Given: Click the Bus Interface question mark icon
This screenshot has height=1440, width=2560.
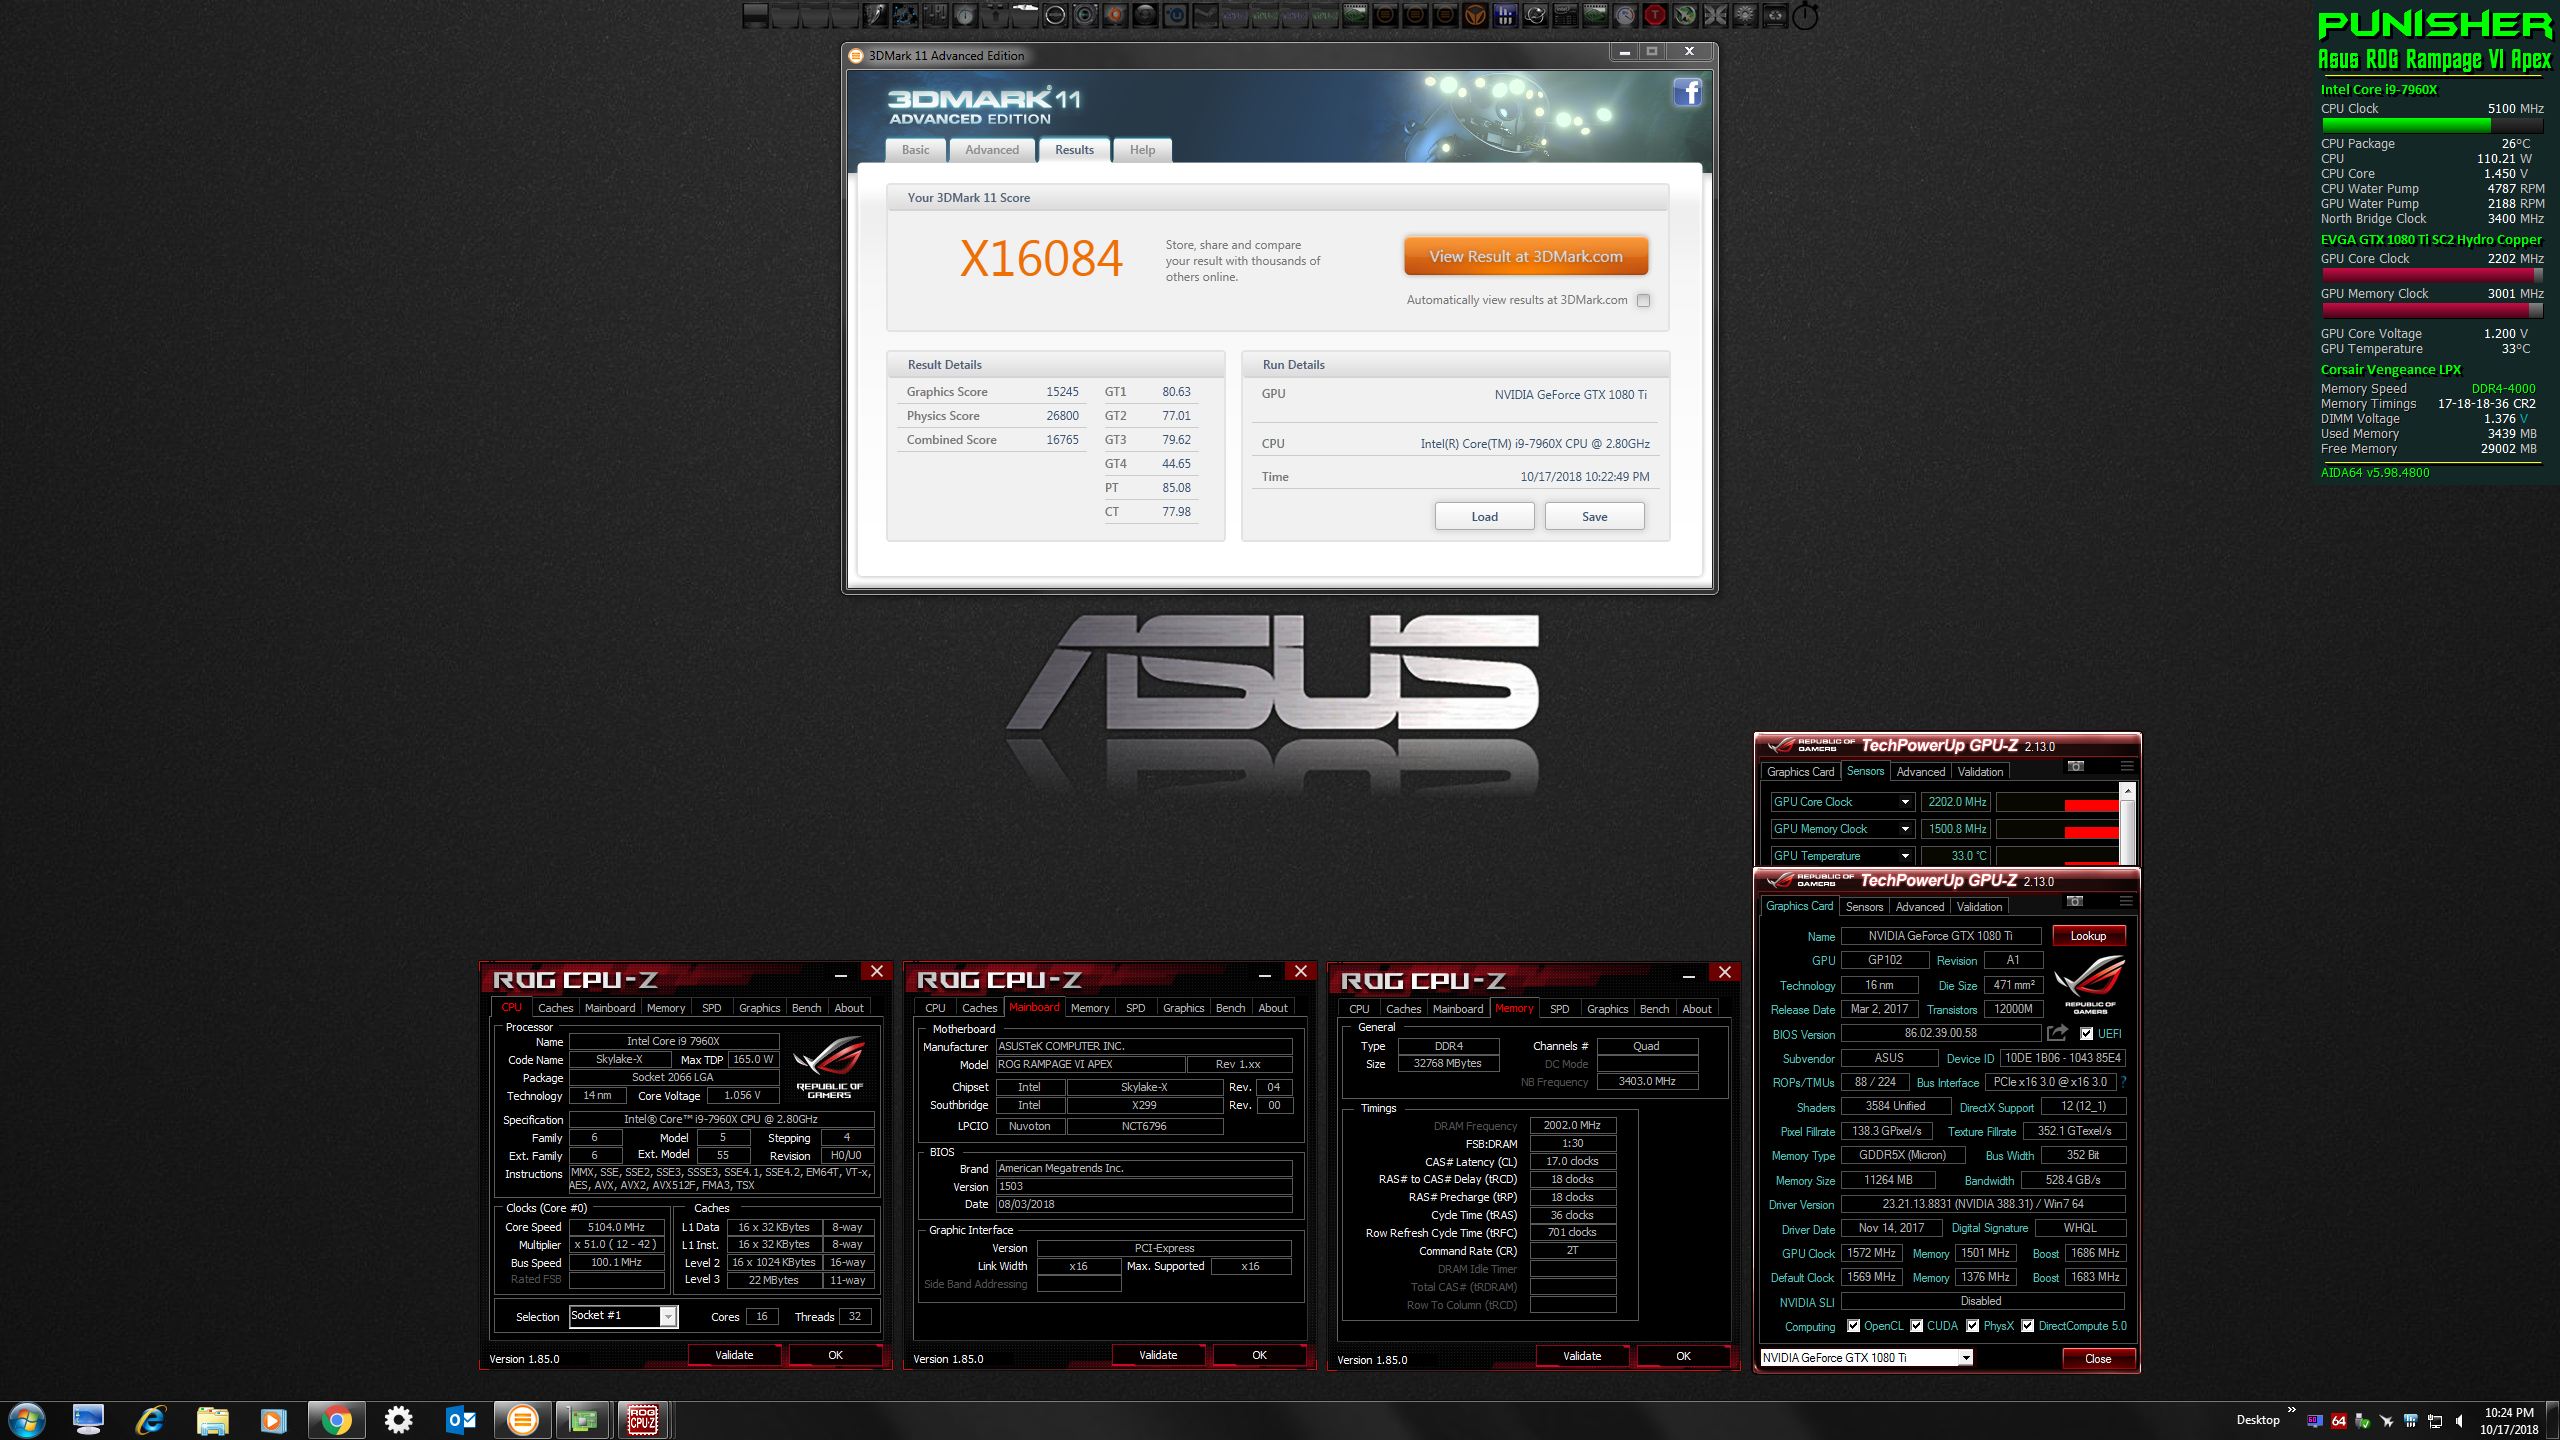Looking at the screenshot, I should [2123, 1082].
